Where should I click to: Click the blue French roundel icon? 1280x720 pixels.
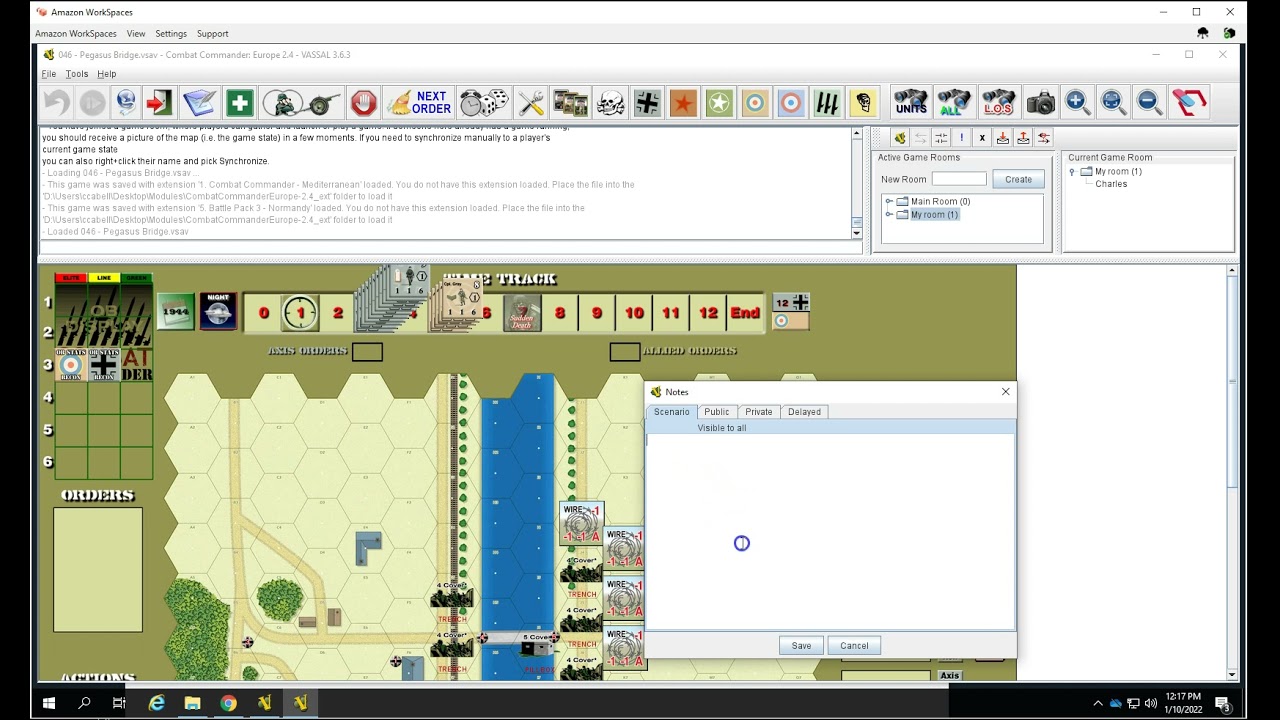pos(791,102)
